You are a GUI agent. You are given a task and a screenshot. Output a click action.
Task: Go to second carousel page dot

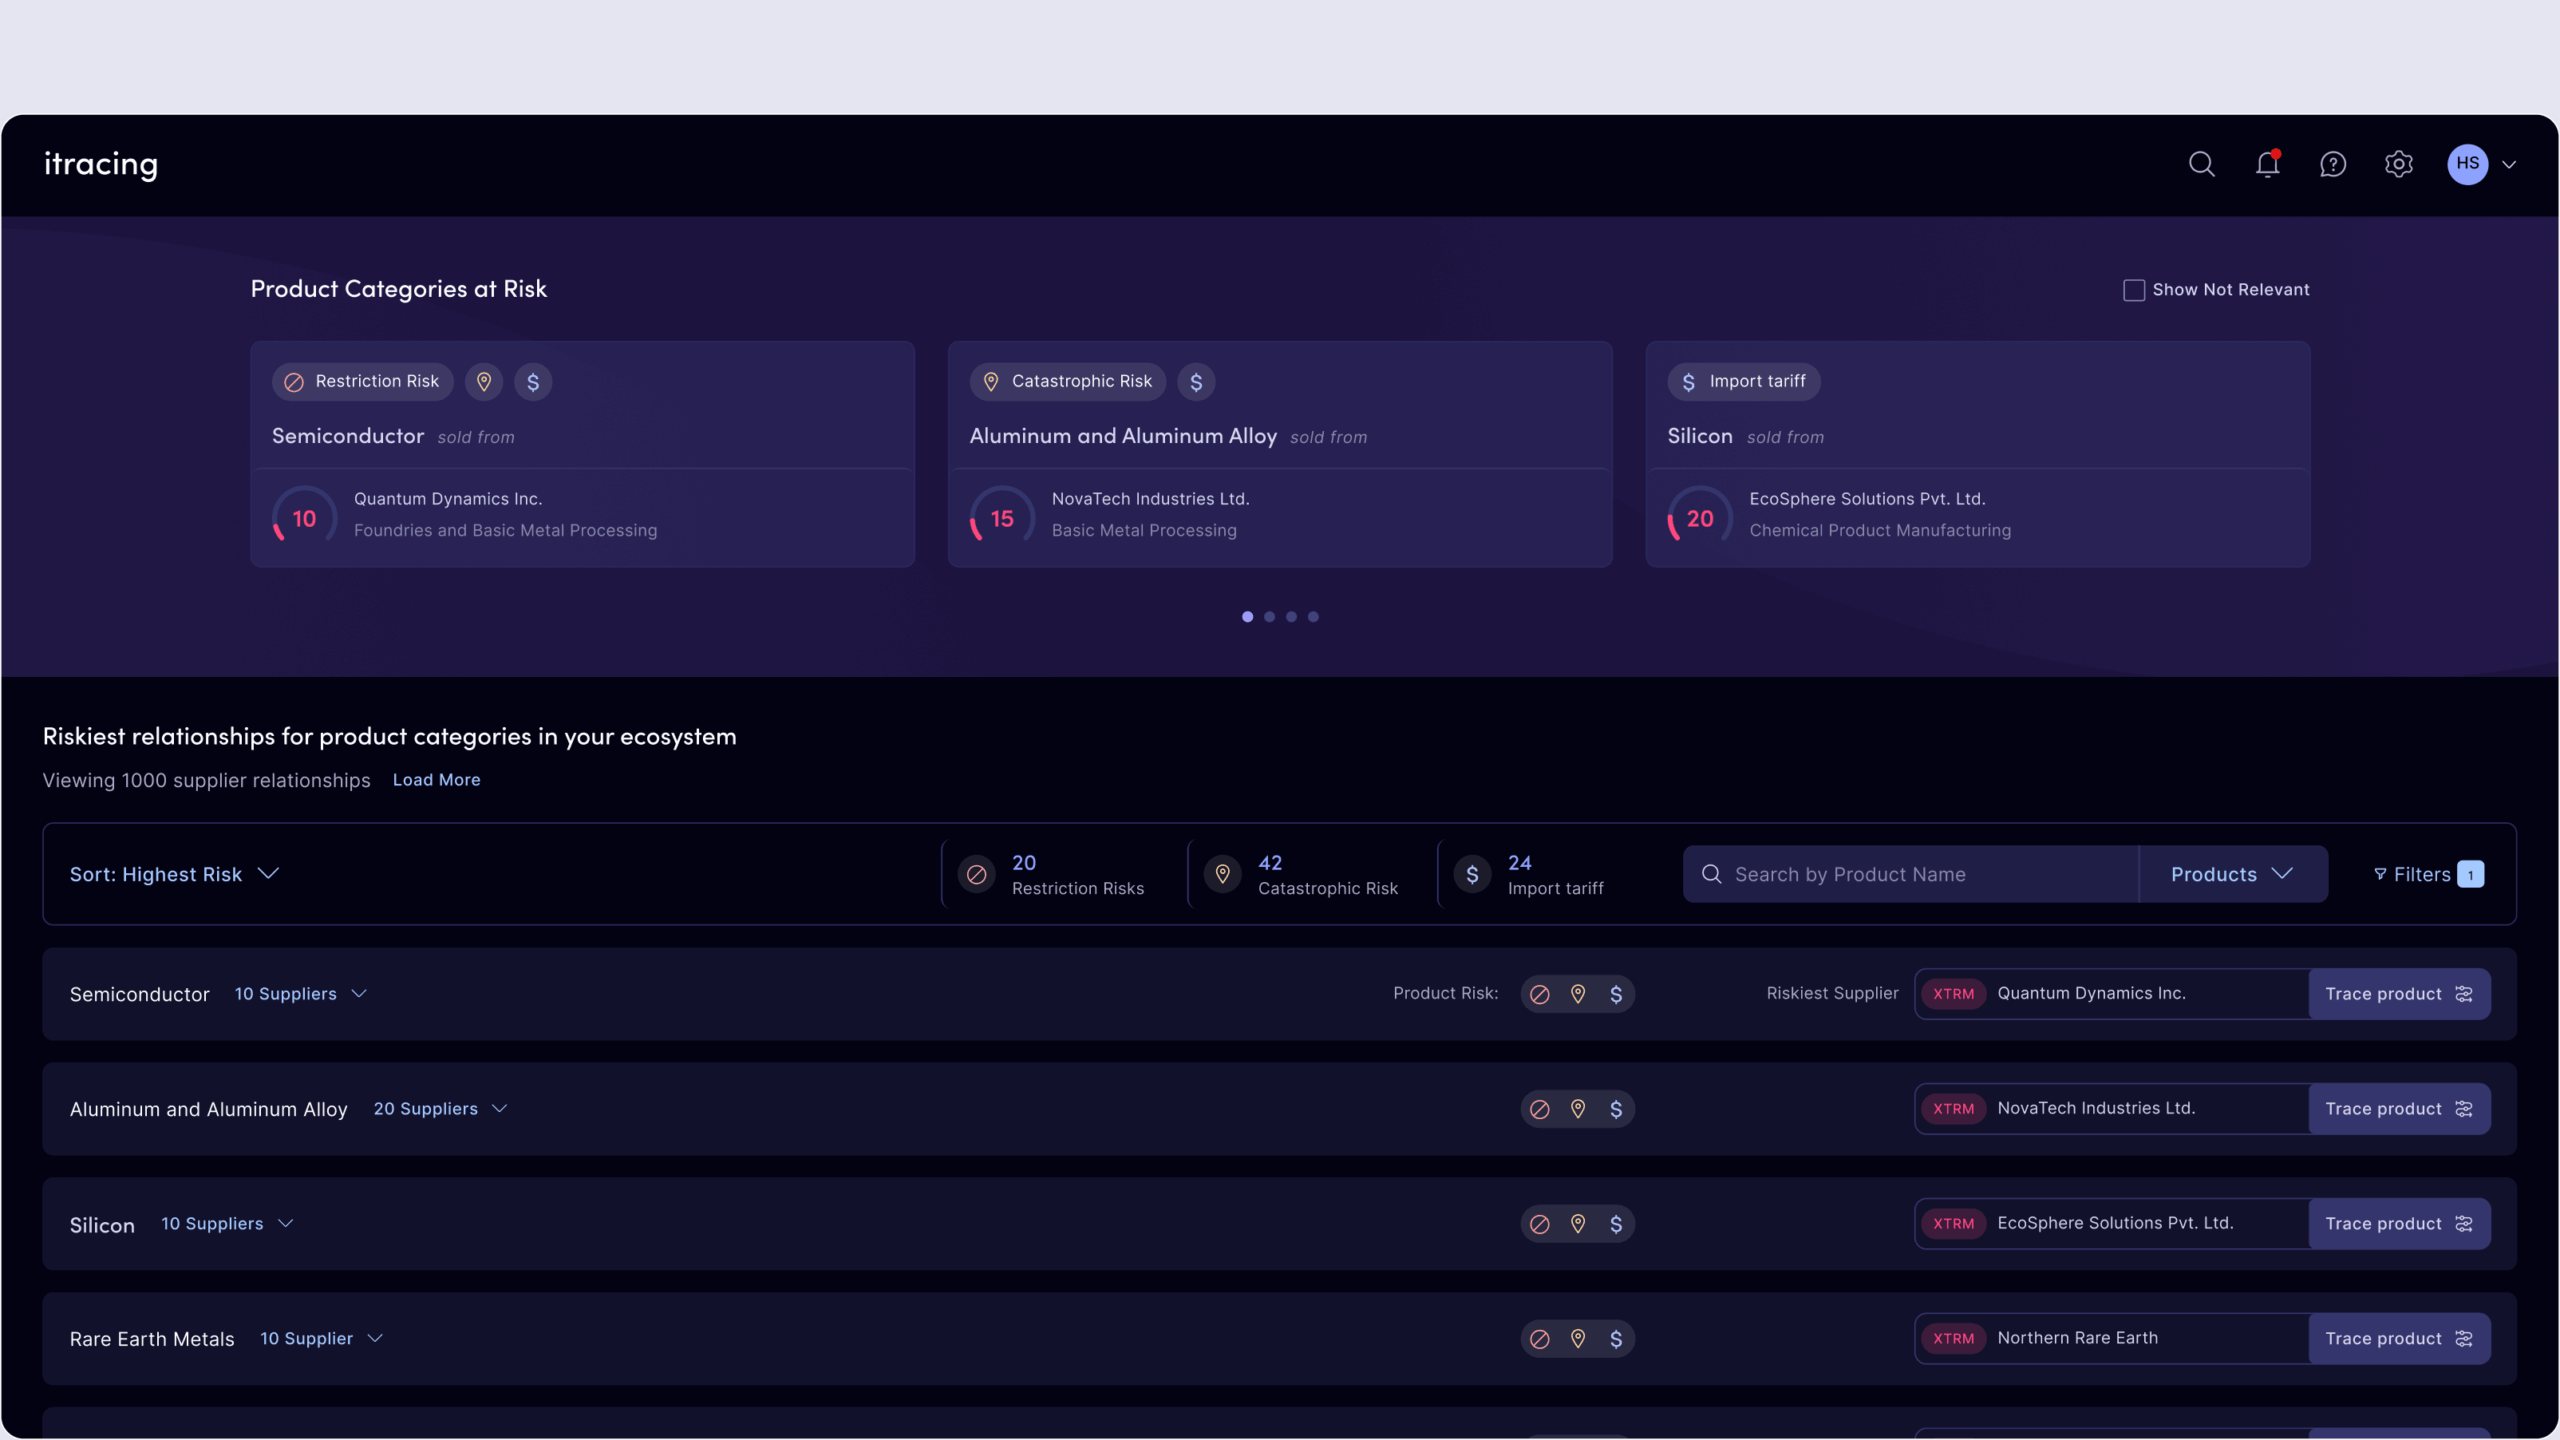[x=1269, y=617]
